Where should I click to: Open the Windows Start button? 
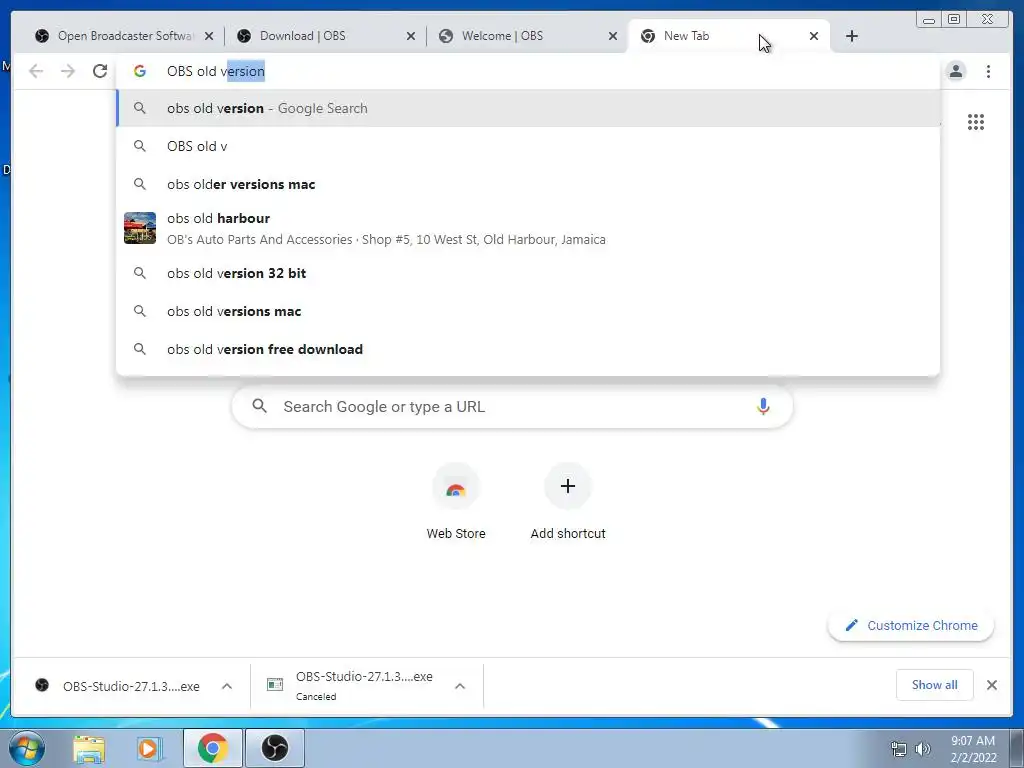click(x=27, y=748)
